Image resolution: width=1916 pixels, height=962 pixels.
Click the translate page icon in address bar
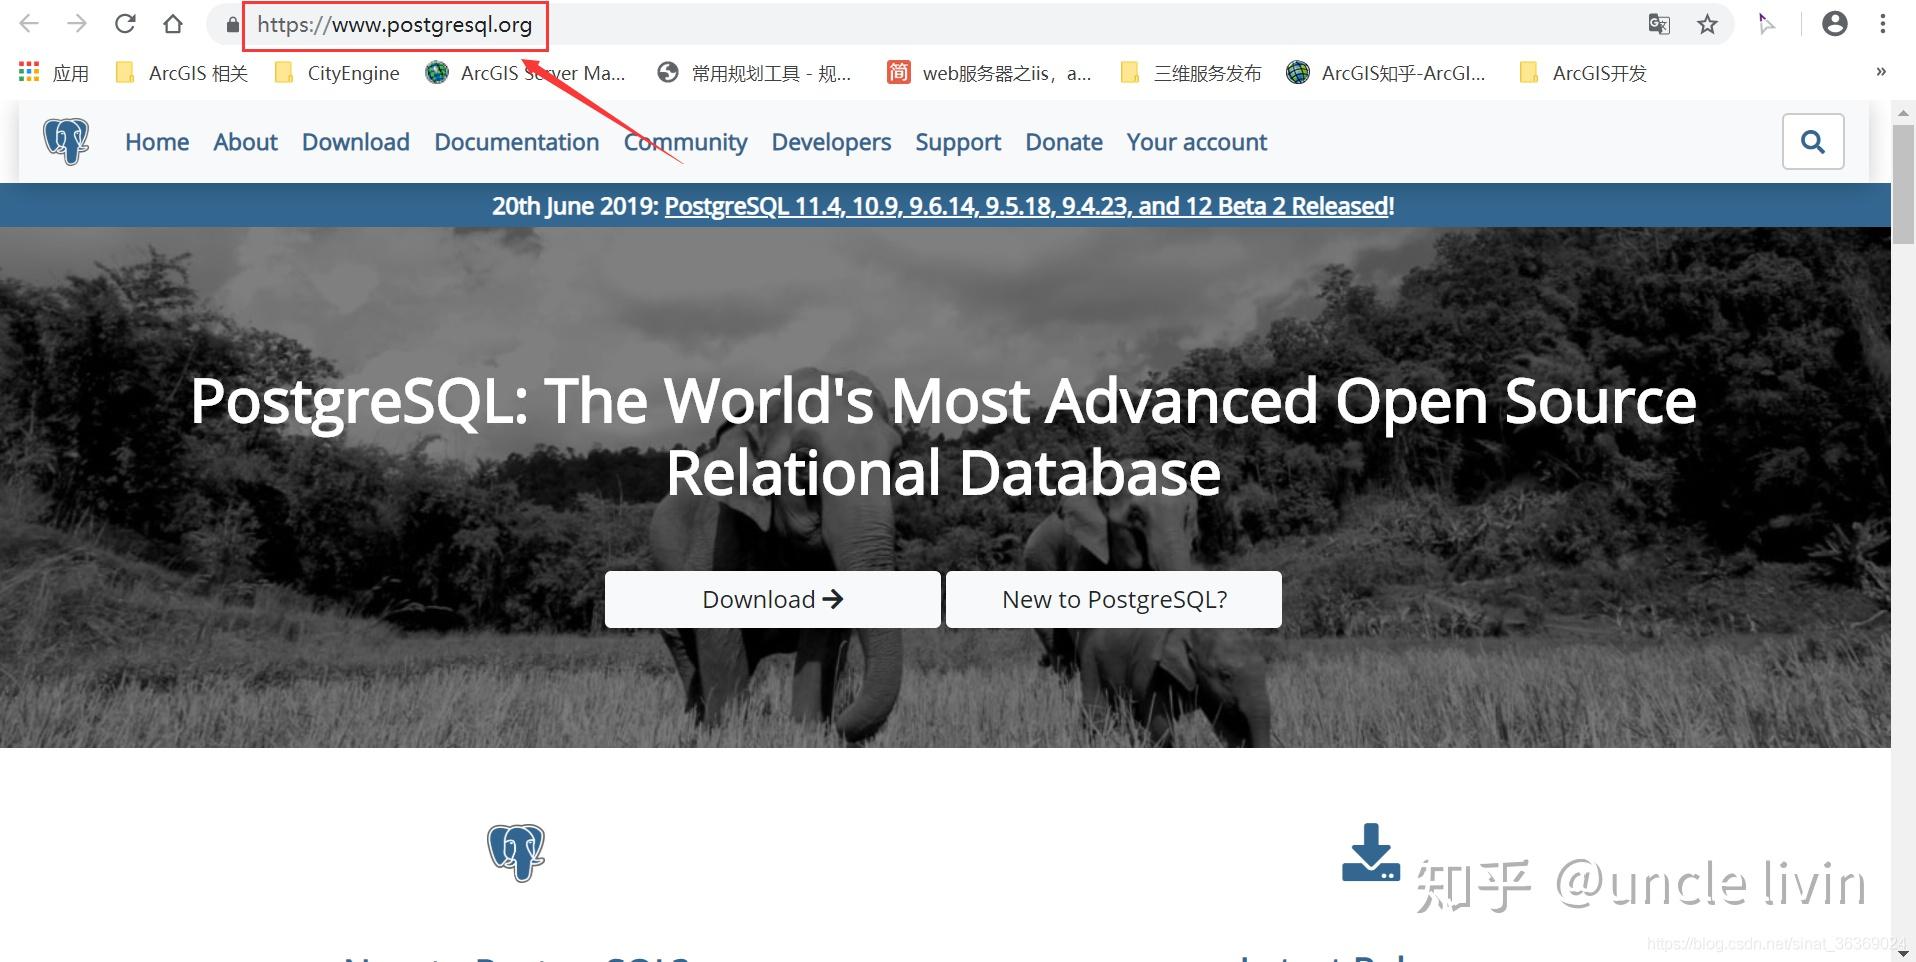click(x=1660, y=23)
